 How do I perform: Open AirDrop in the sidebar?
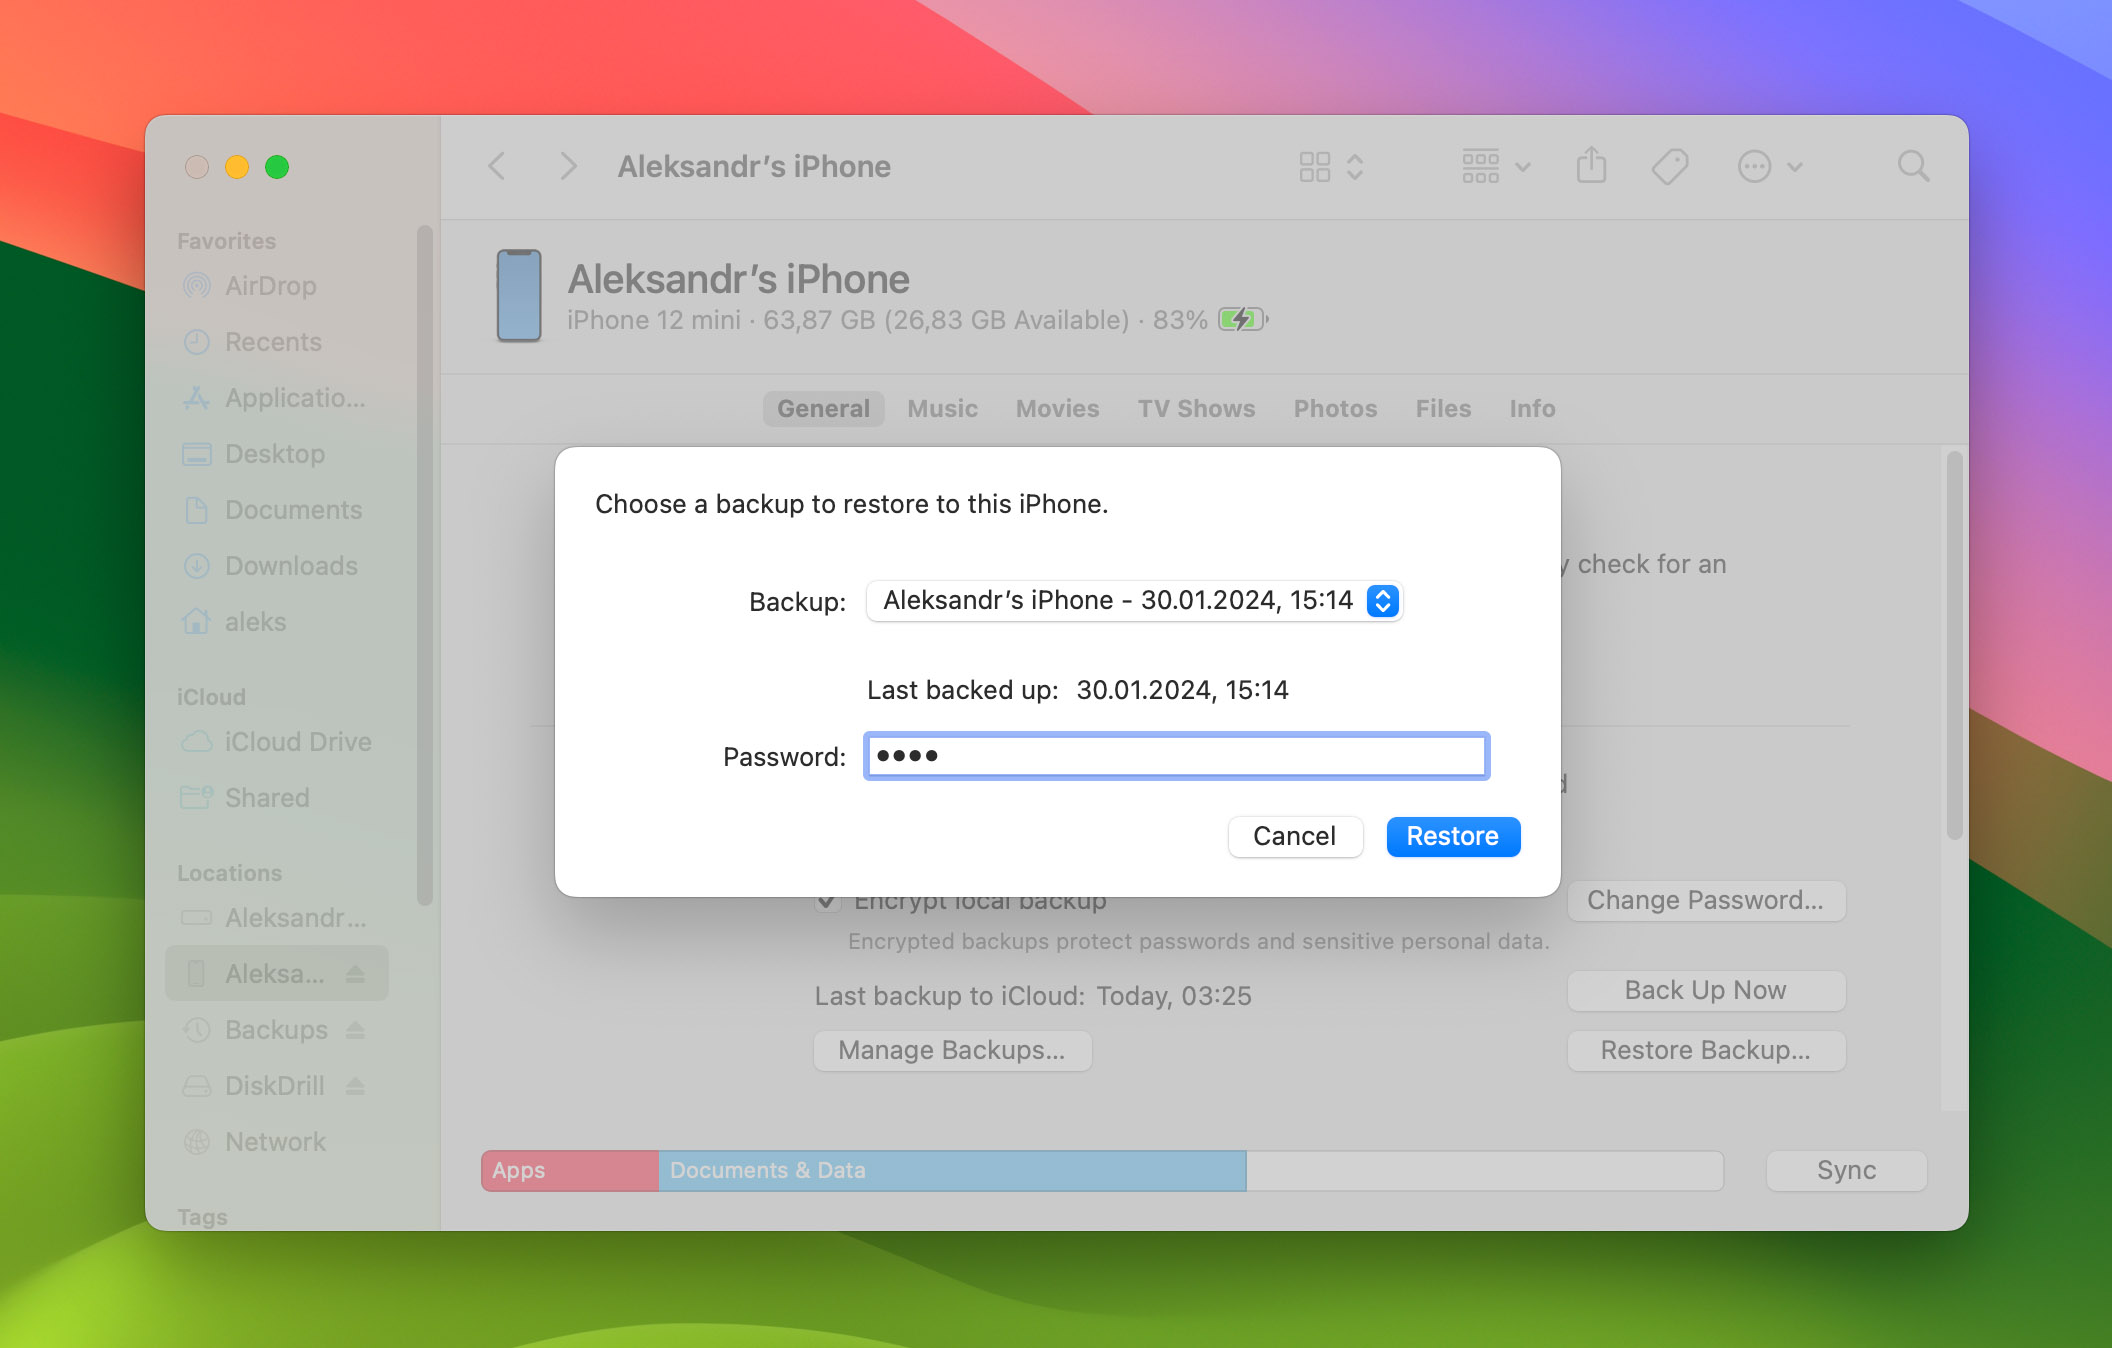pyautogui.click(x=277, y=286)
